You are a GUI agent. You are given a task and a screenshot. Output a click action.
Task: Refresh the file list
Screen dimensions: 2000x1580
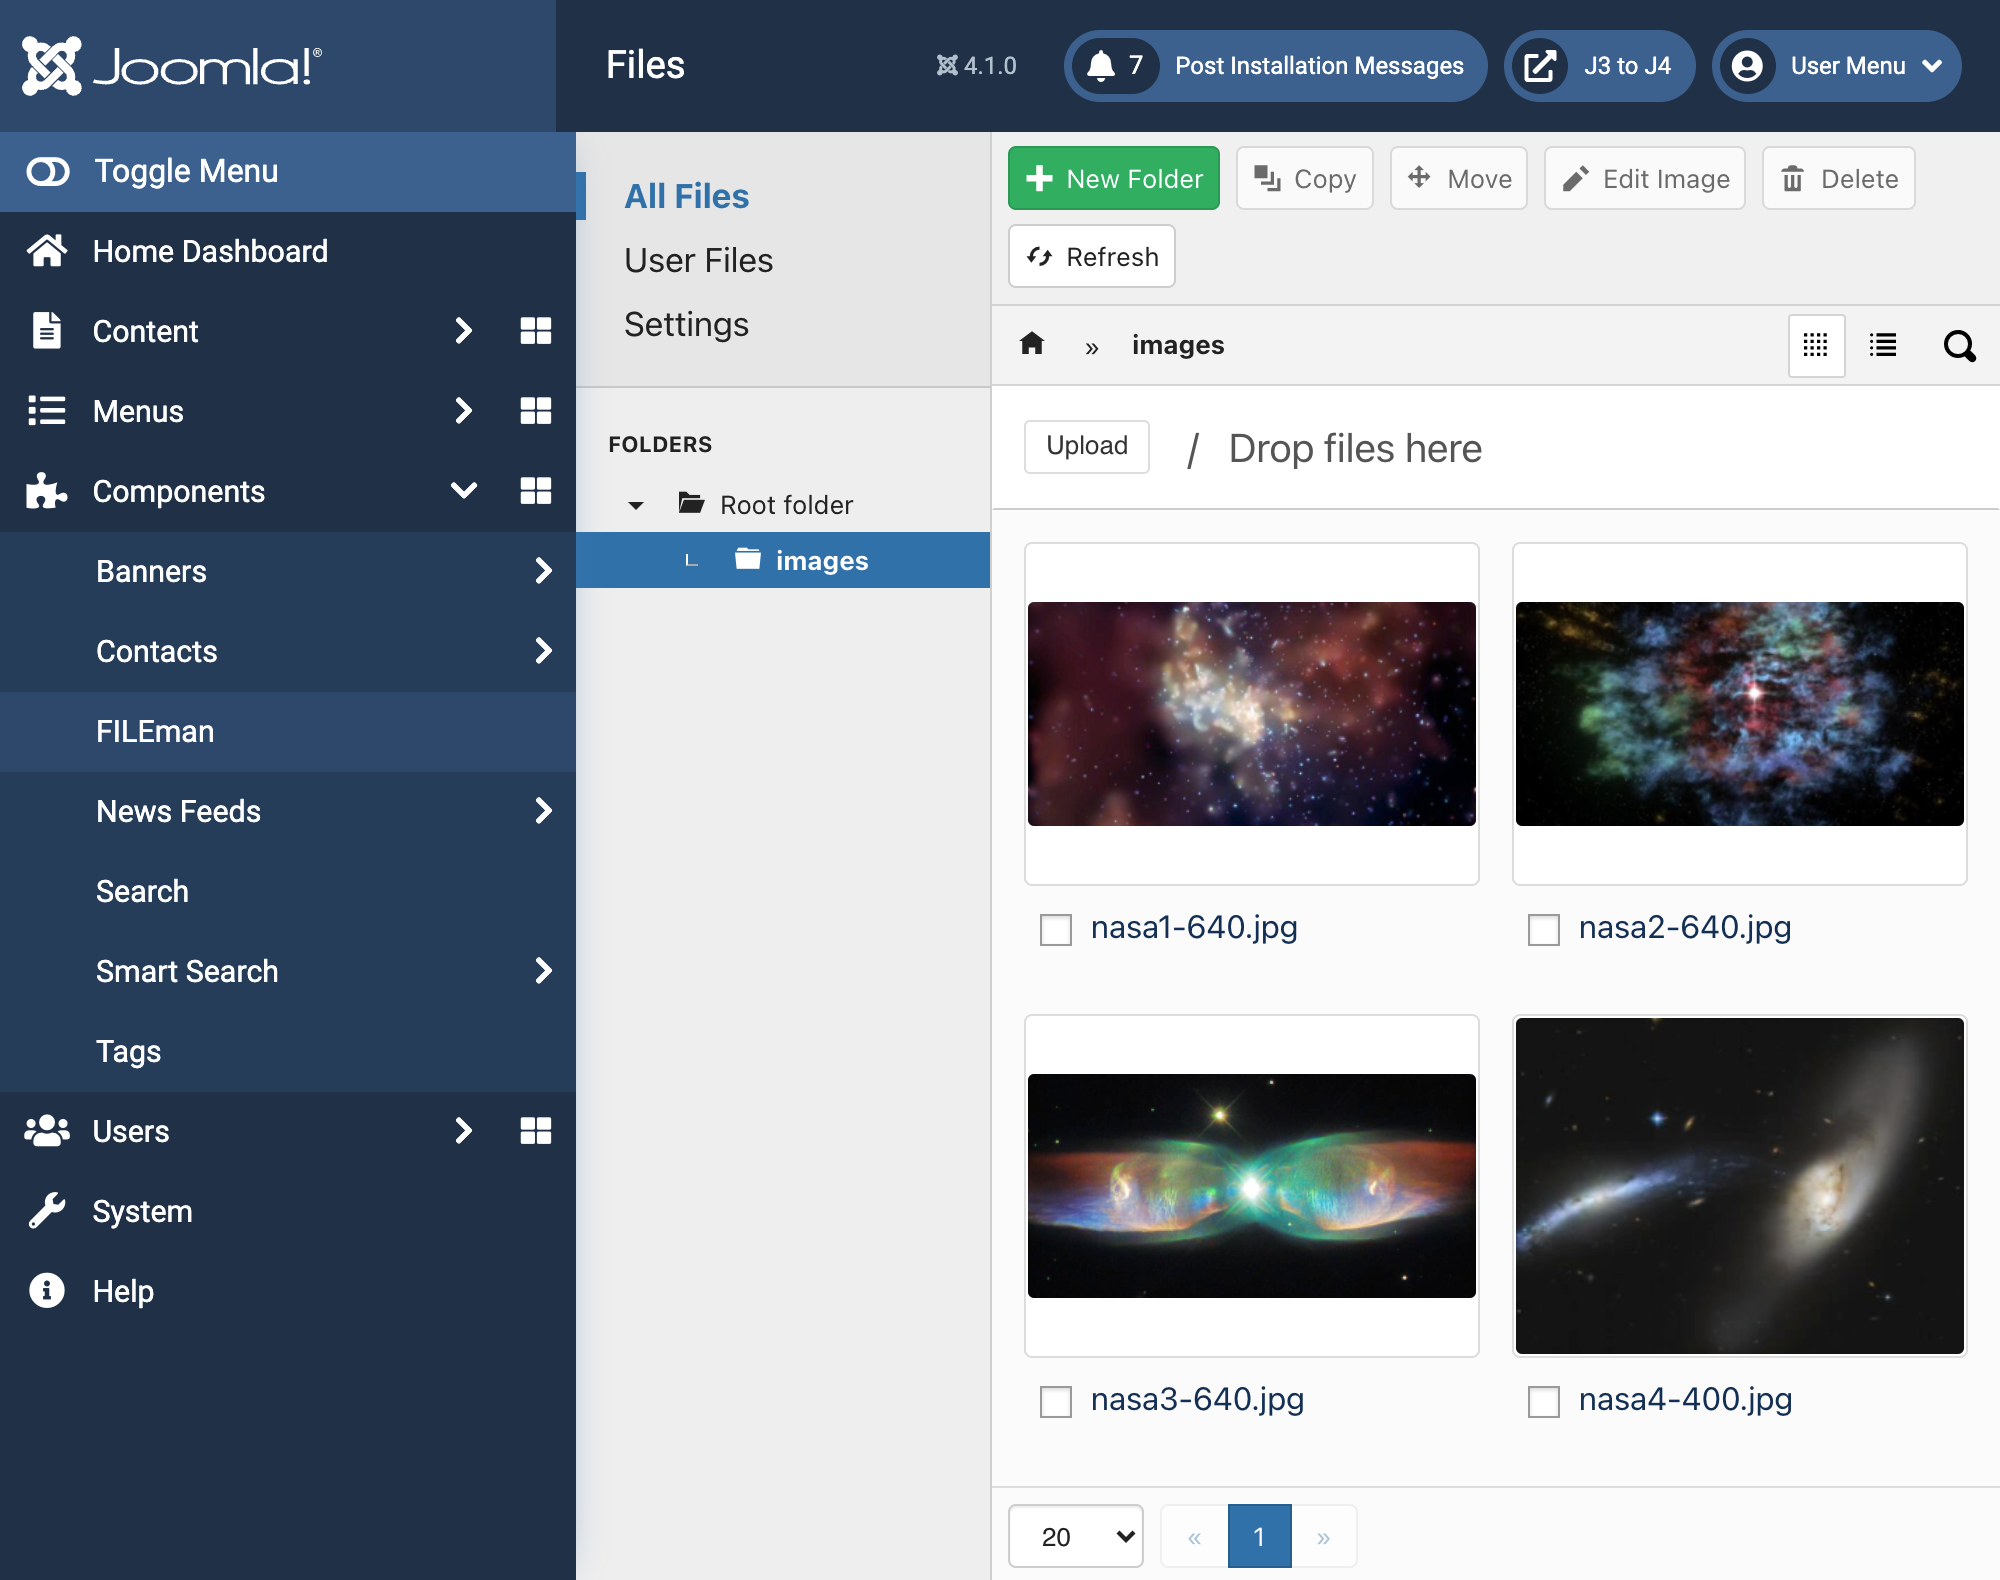pyautogui.click(x=1092, y=256)
